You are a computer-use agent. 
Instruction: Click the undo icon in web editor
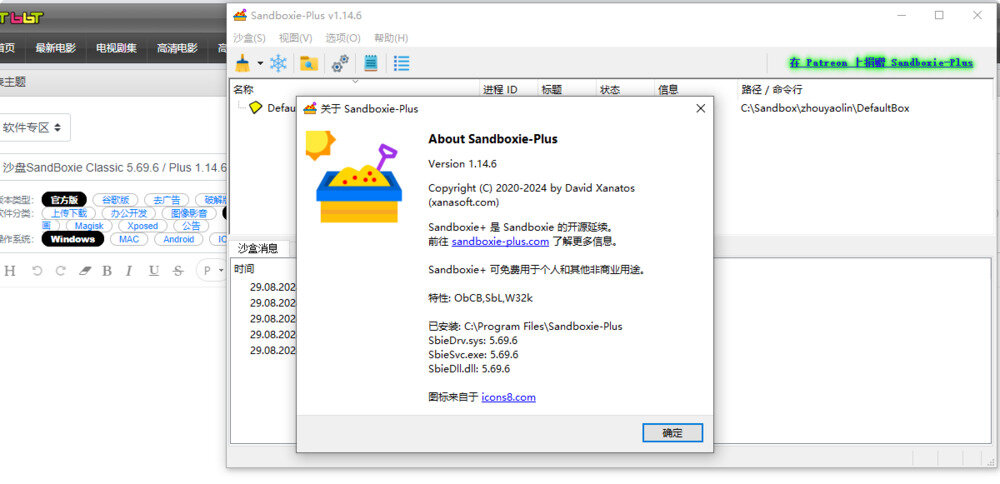point(36,271)
